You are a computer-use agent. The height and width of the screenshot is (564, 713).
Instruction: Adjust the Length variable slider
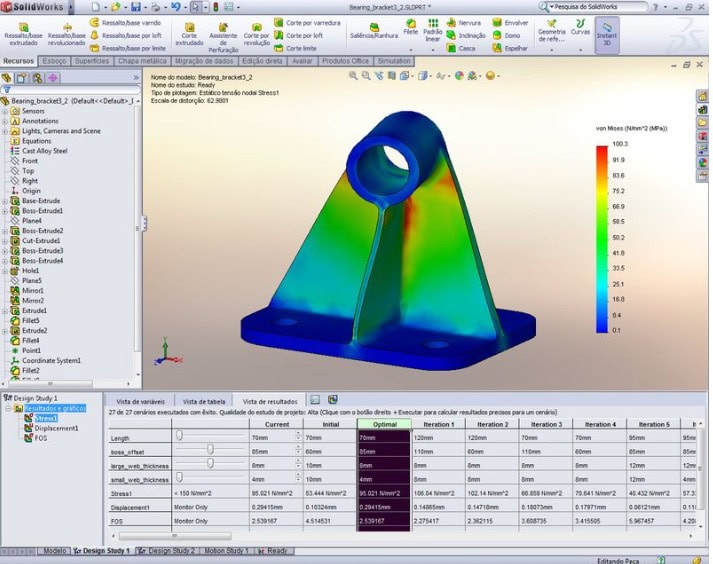tap(180, 436)
